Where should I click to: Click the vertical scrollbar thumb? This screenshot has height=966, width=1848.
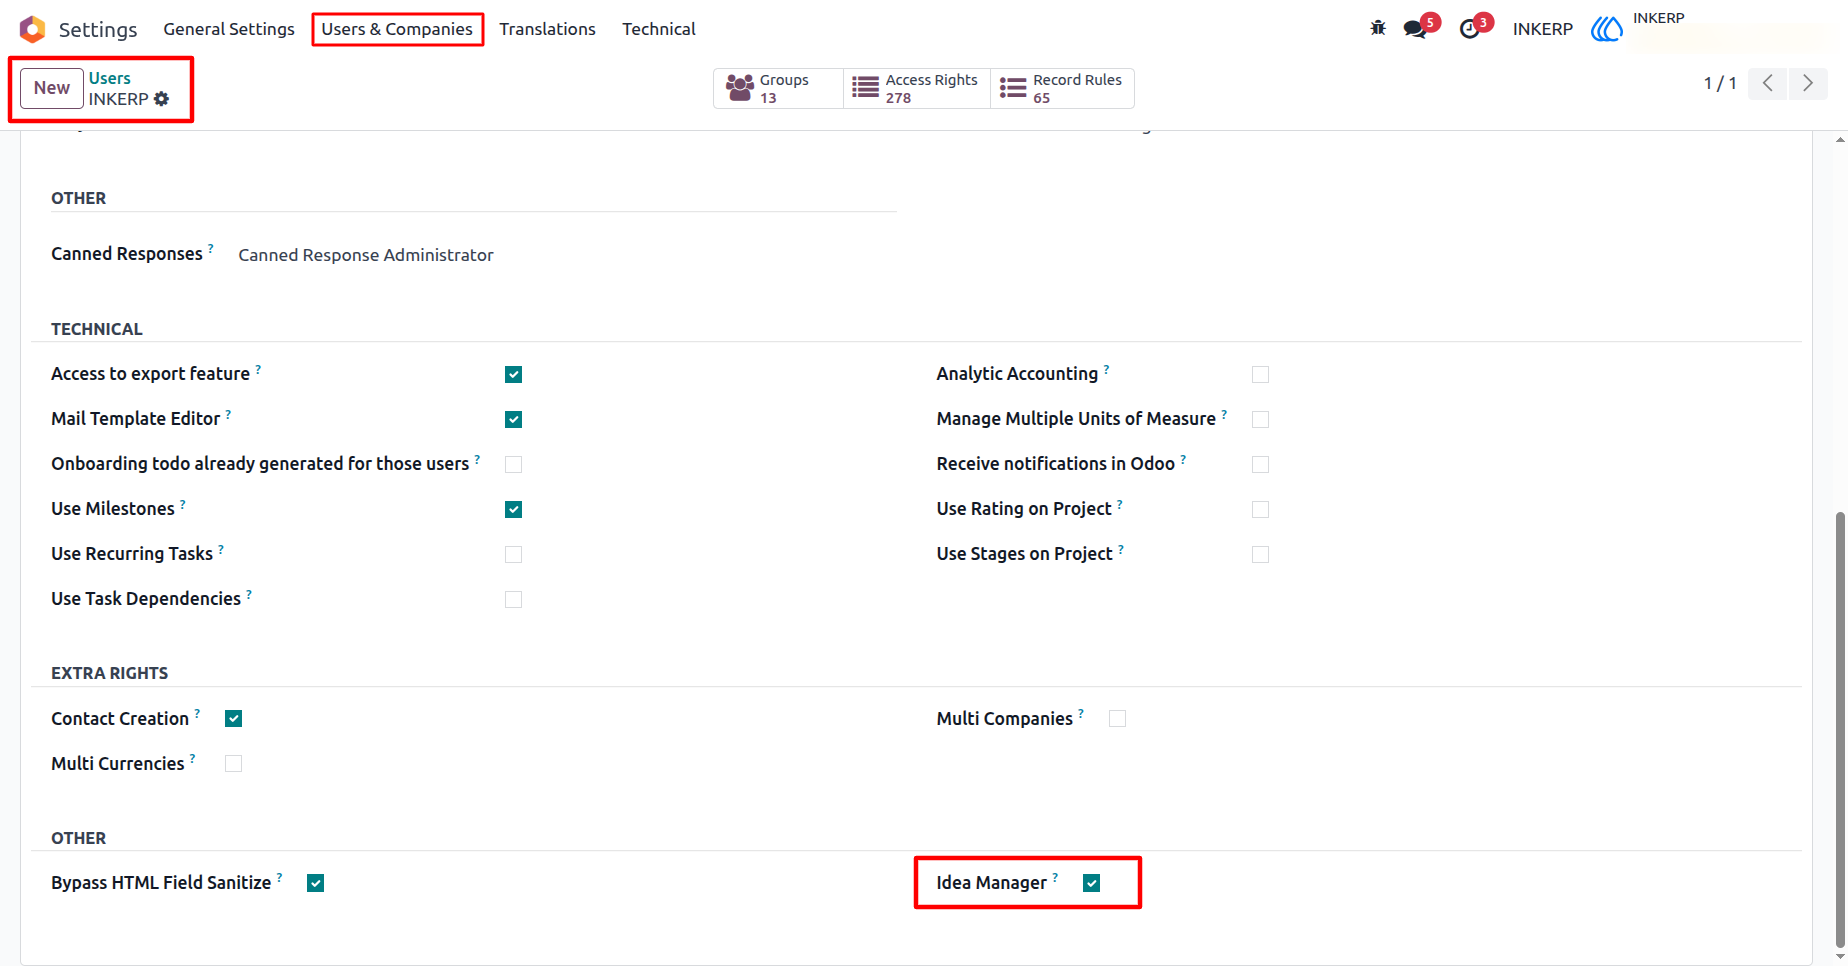click(1840, 730)
